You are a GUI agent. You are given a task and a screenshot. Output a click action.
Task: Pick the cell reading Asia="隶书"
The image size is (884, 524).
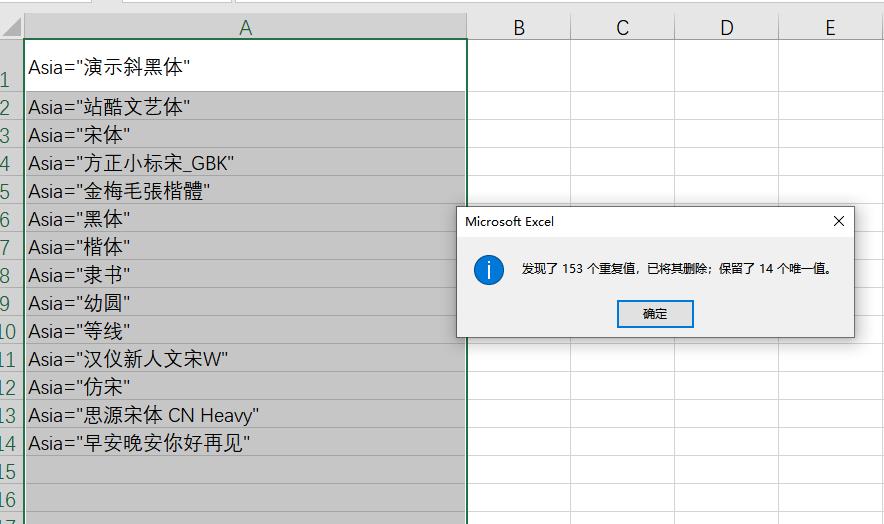[245, 275]
